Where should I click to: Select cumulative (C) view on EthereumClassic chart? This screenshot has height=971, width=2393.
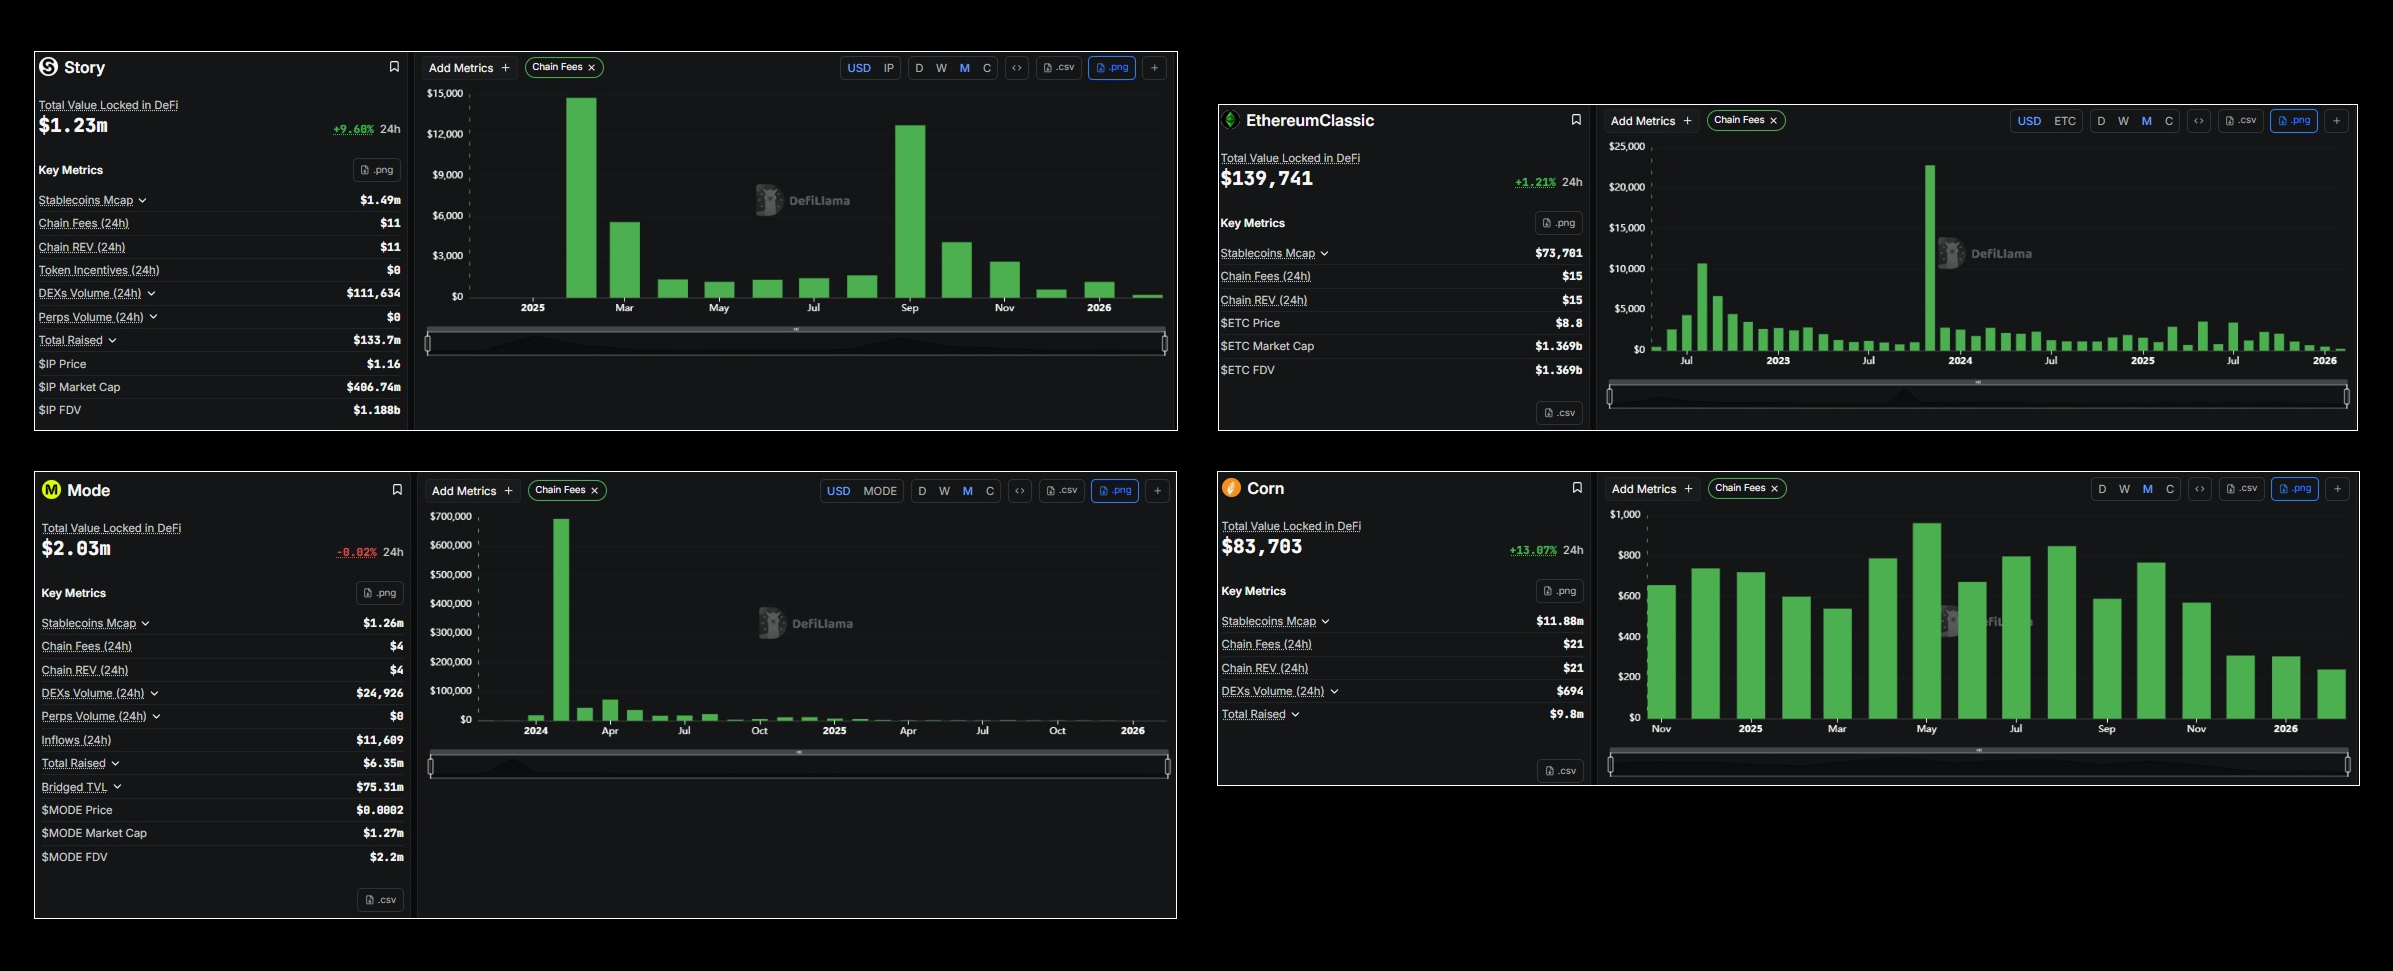[2169, 121]
